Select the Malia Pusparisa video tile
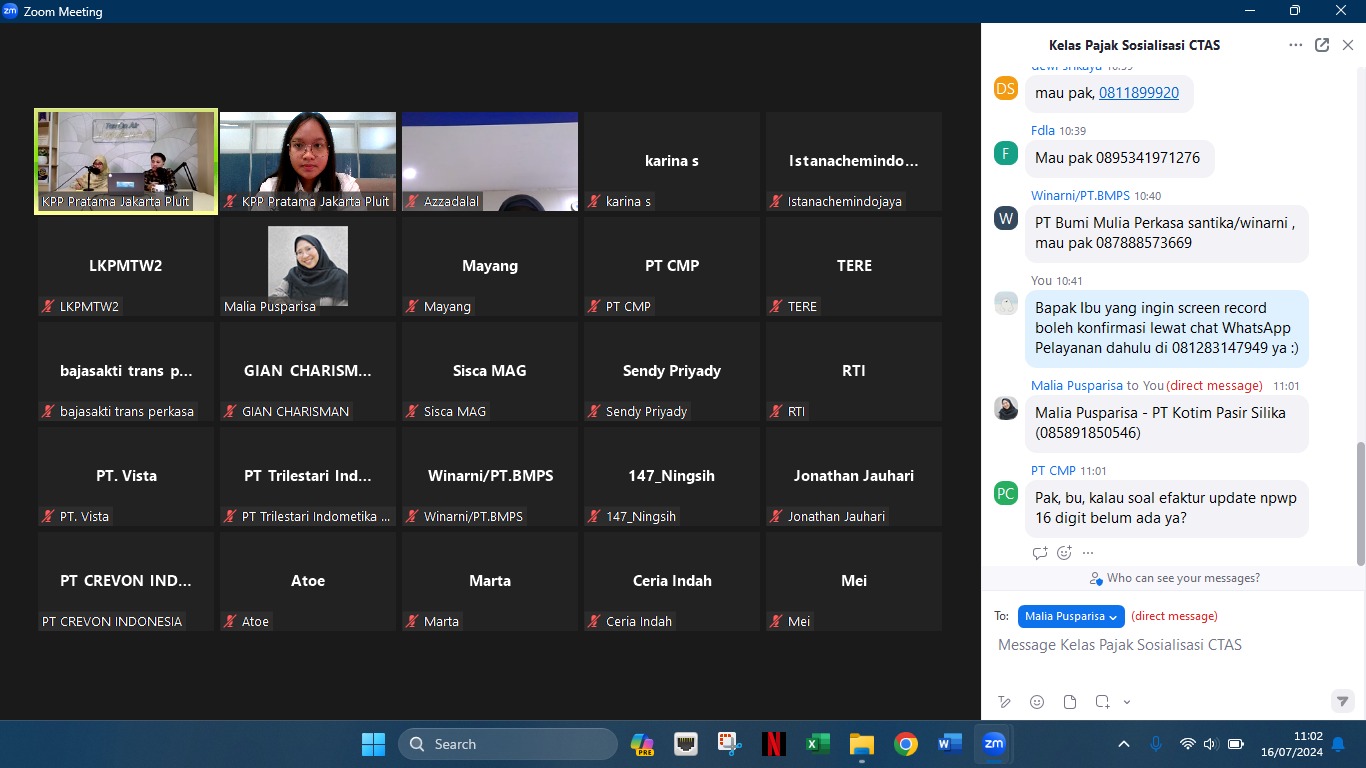 click(x=308, y=267)
